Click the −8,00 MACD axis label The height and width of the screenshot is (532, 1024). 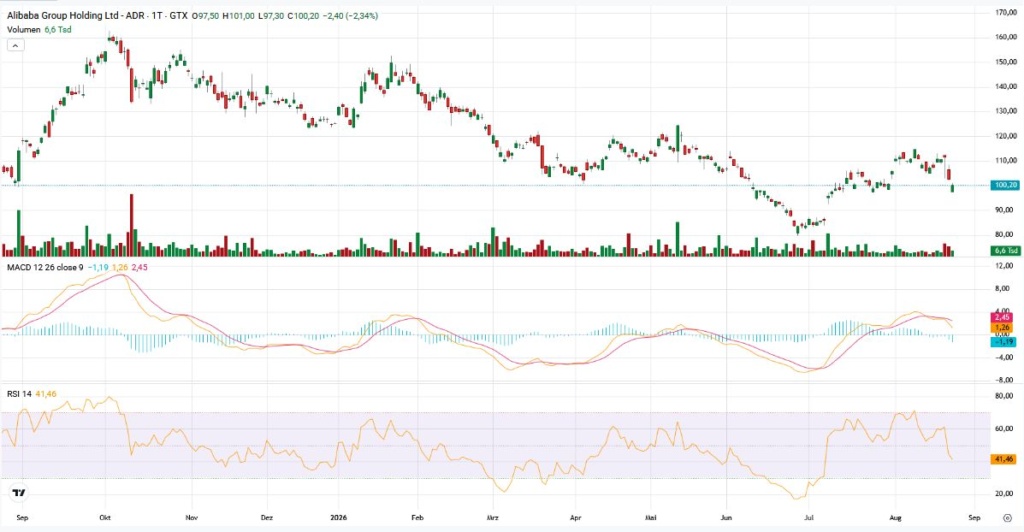click(x=1005, y=380)
